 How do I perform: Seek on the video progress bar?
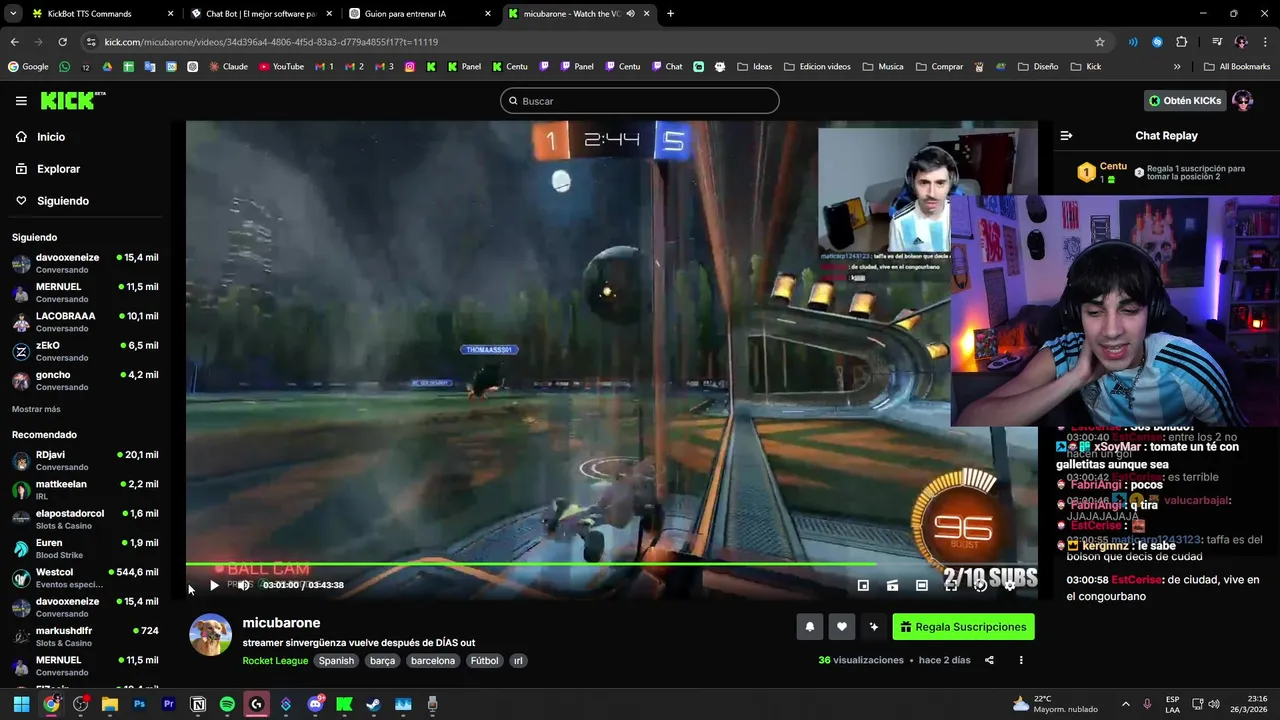point(611,564)
